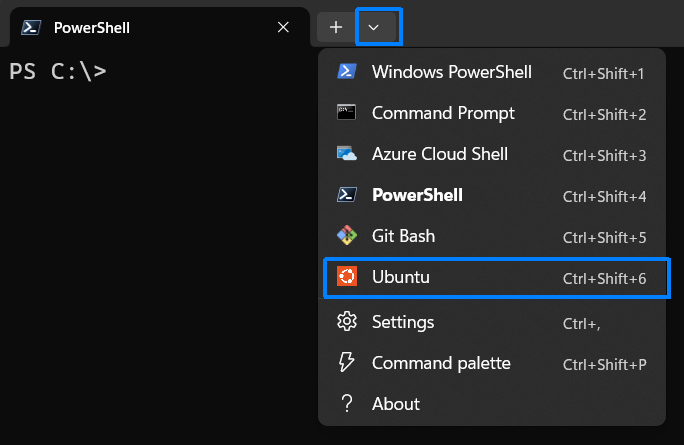
Task: Select the bold PowerShell menu entry
Action: click(x=492, y=195)
